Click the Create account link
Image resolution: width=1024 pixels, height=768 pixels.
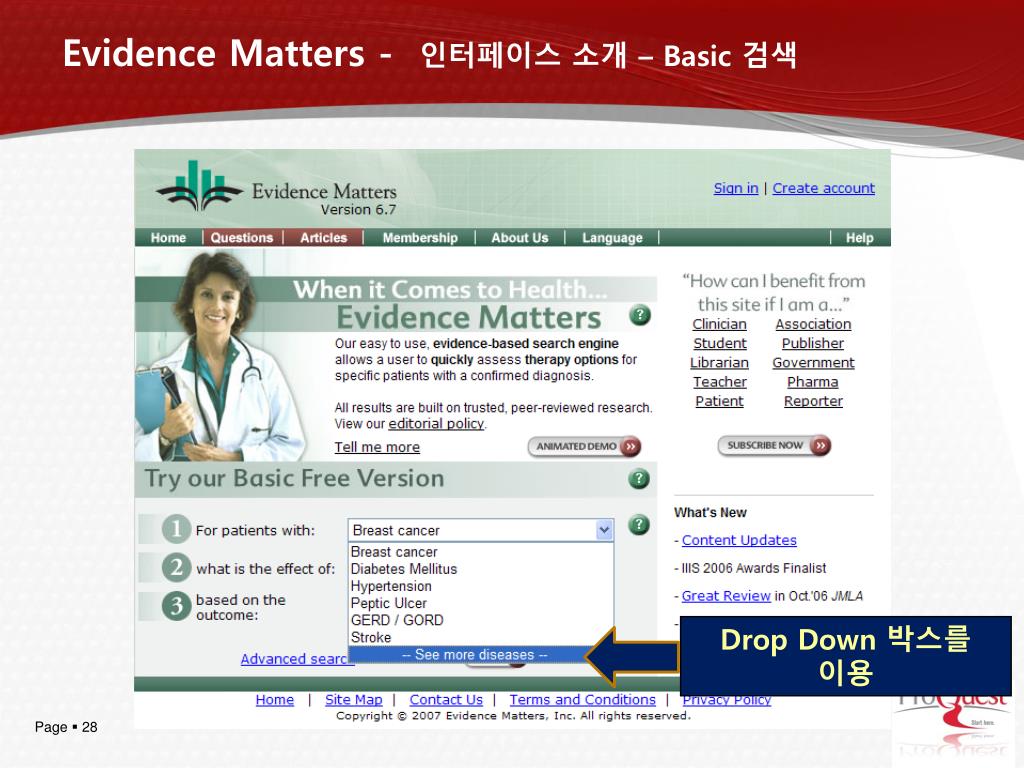[824, 188]
